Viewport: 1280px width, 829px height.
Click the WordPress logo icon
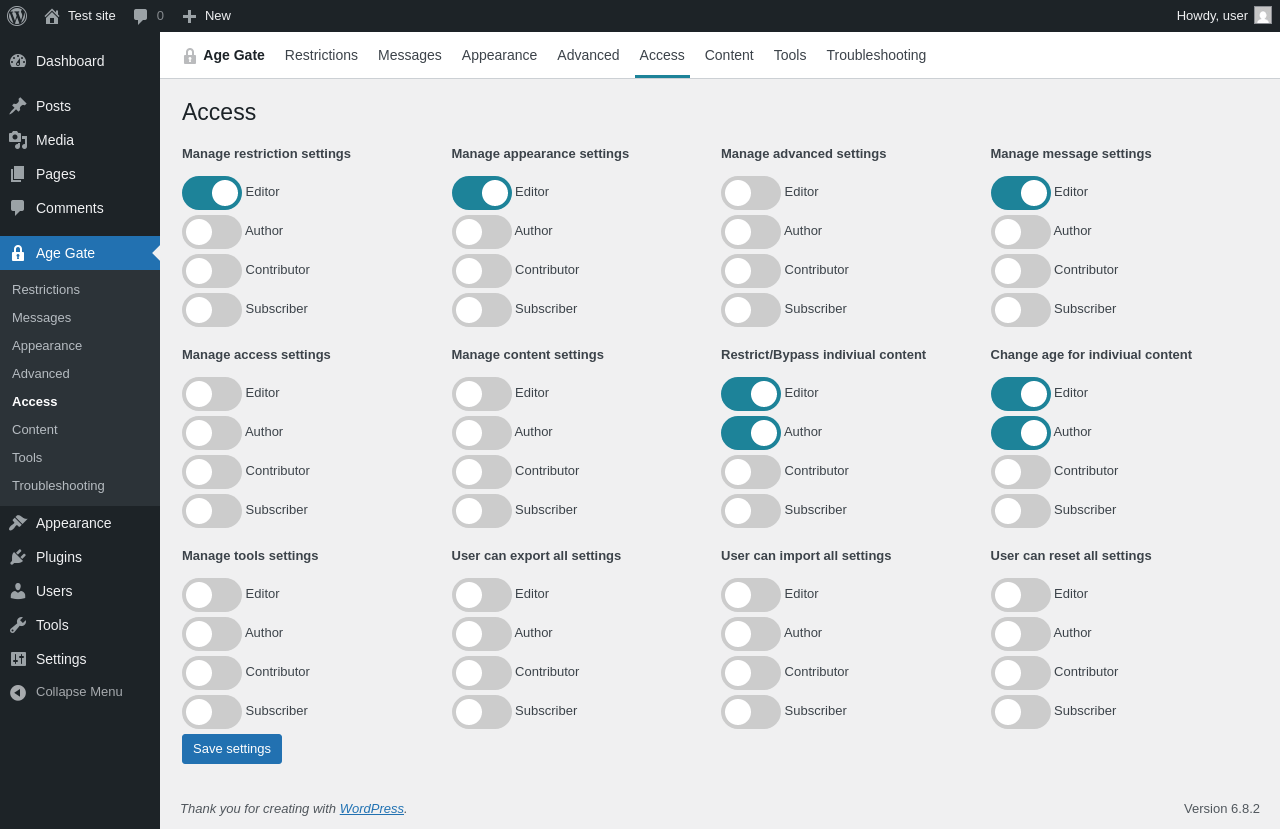17,16
